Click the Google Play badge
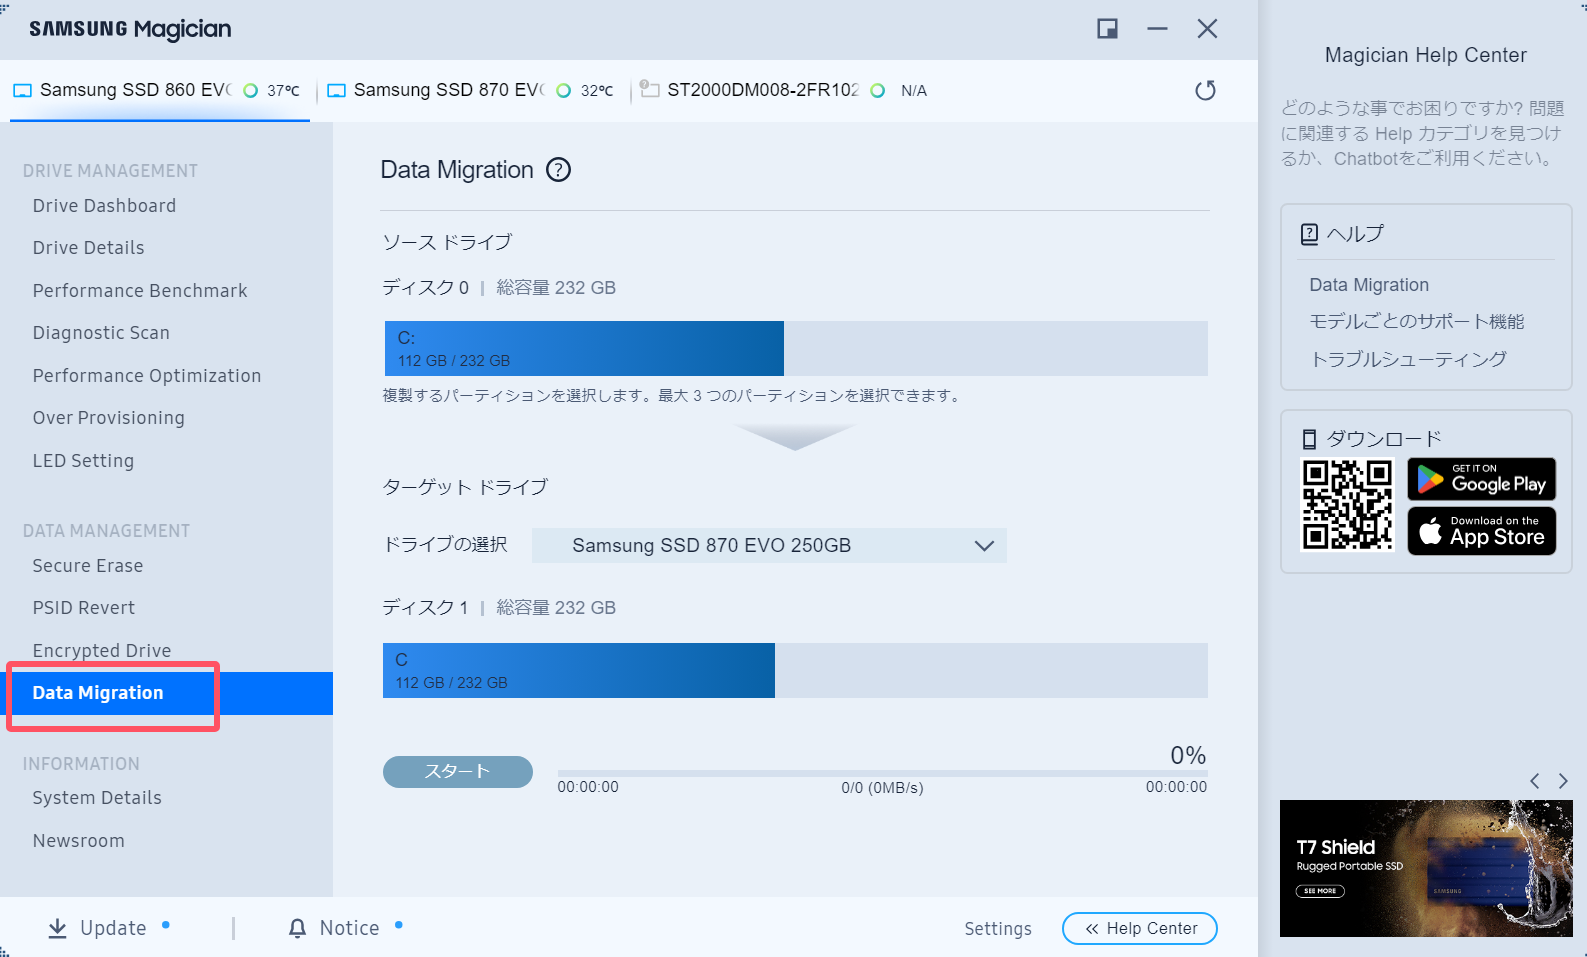1587x957 pixels. 1482,479
